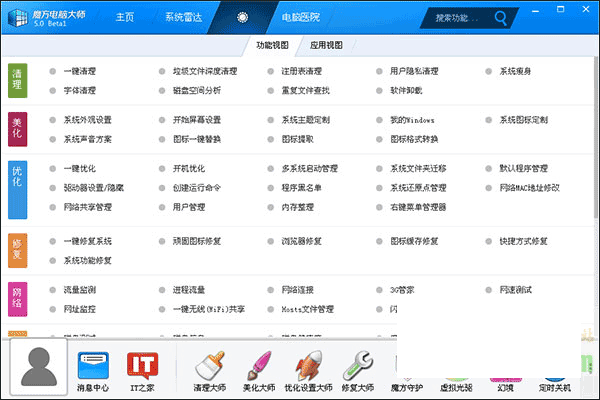Open 用户隐私清理
600x400 pixels.
pyautogui.click(x=414, y=71)
